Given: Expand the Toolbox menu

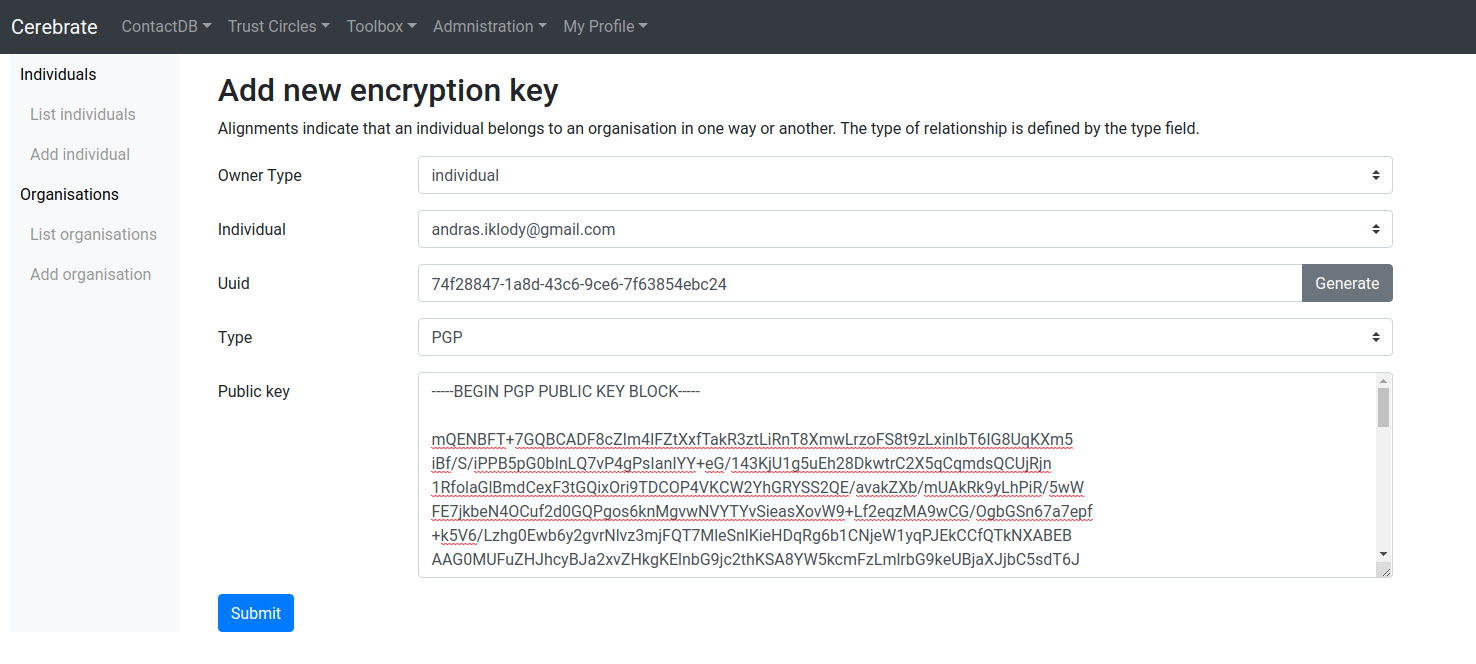Looking at the screenshot, I should click(380, 26).
